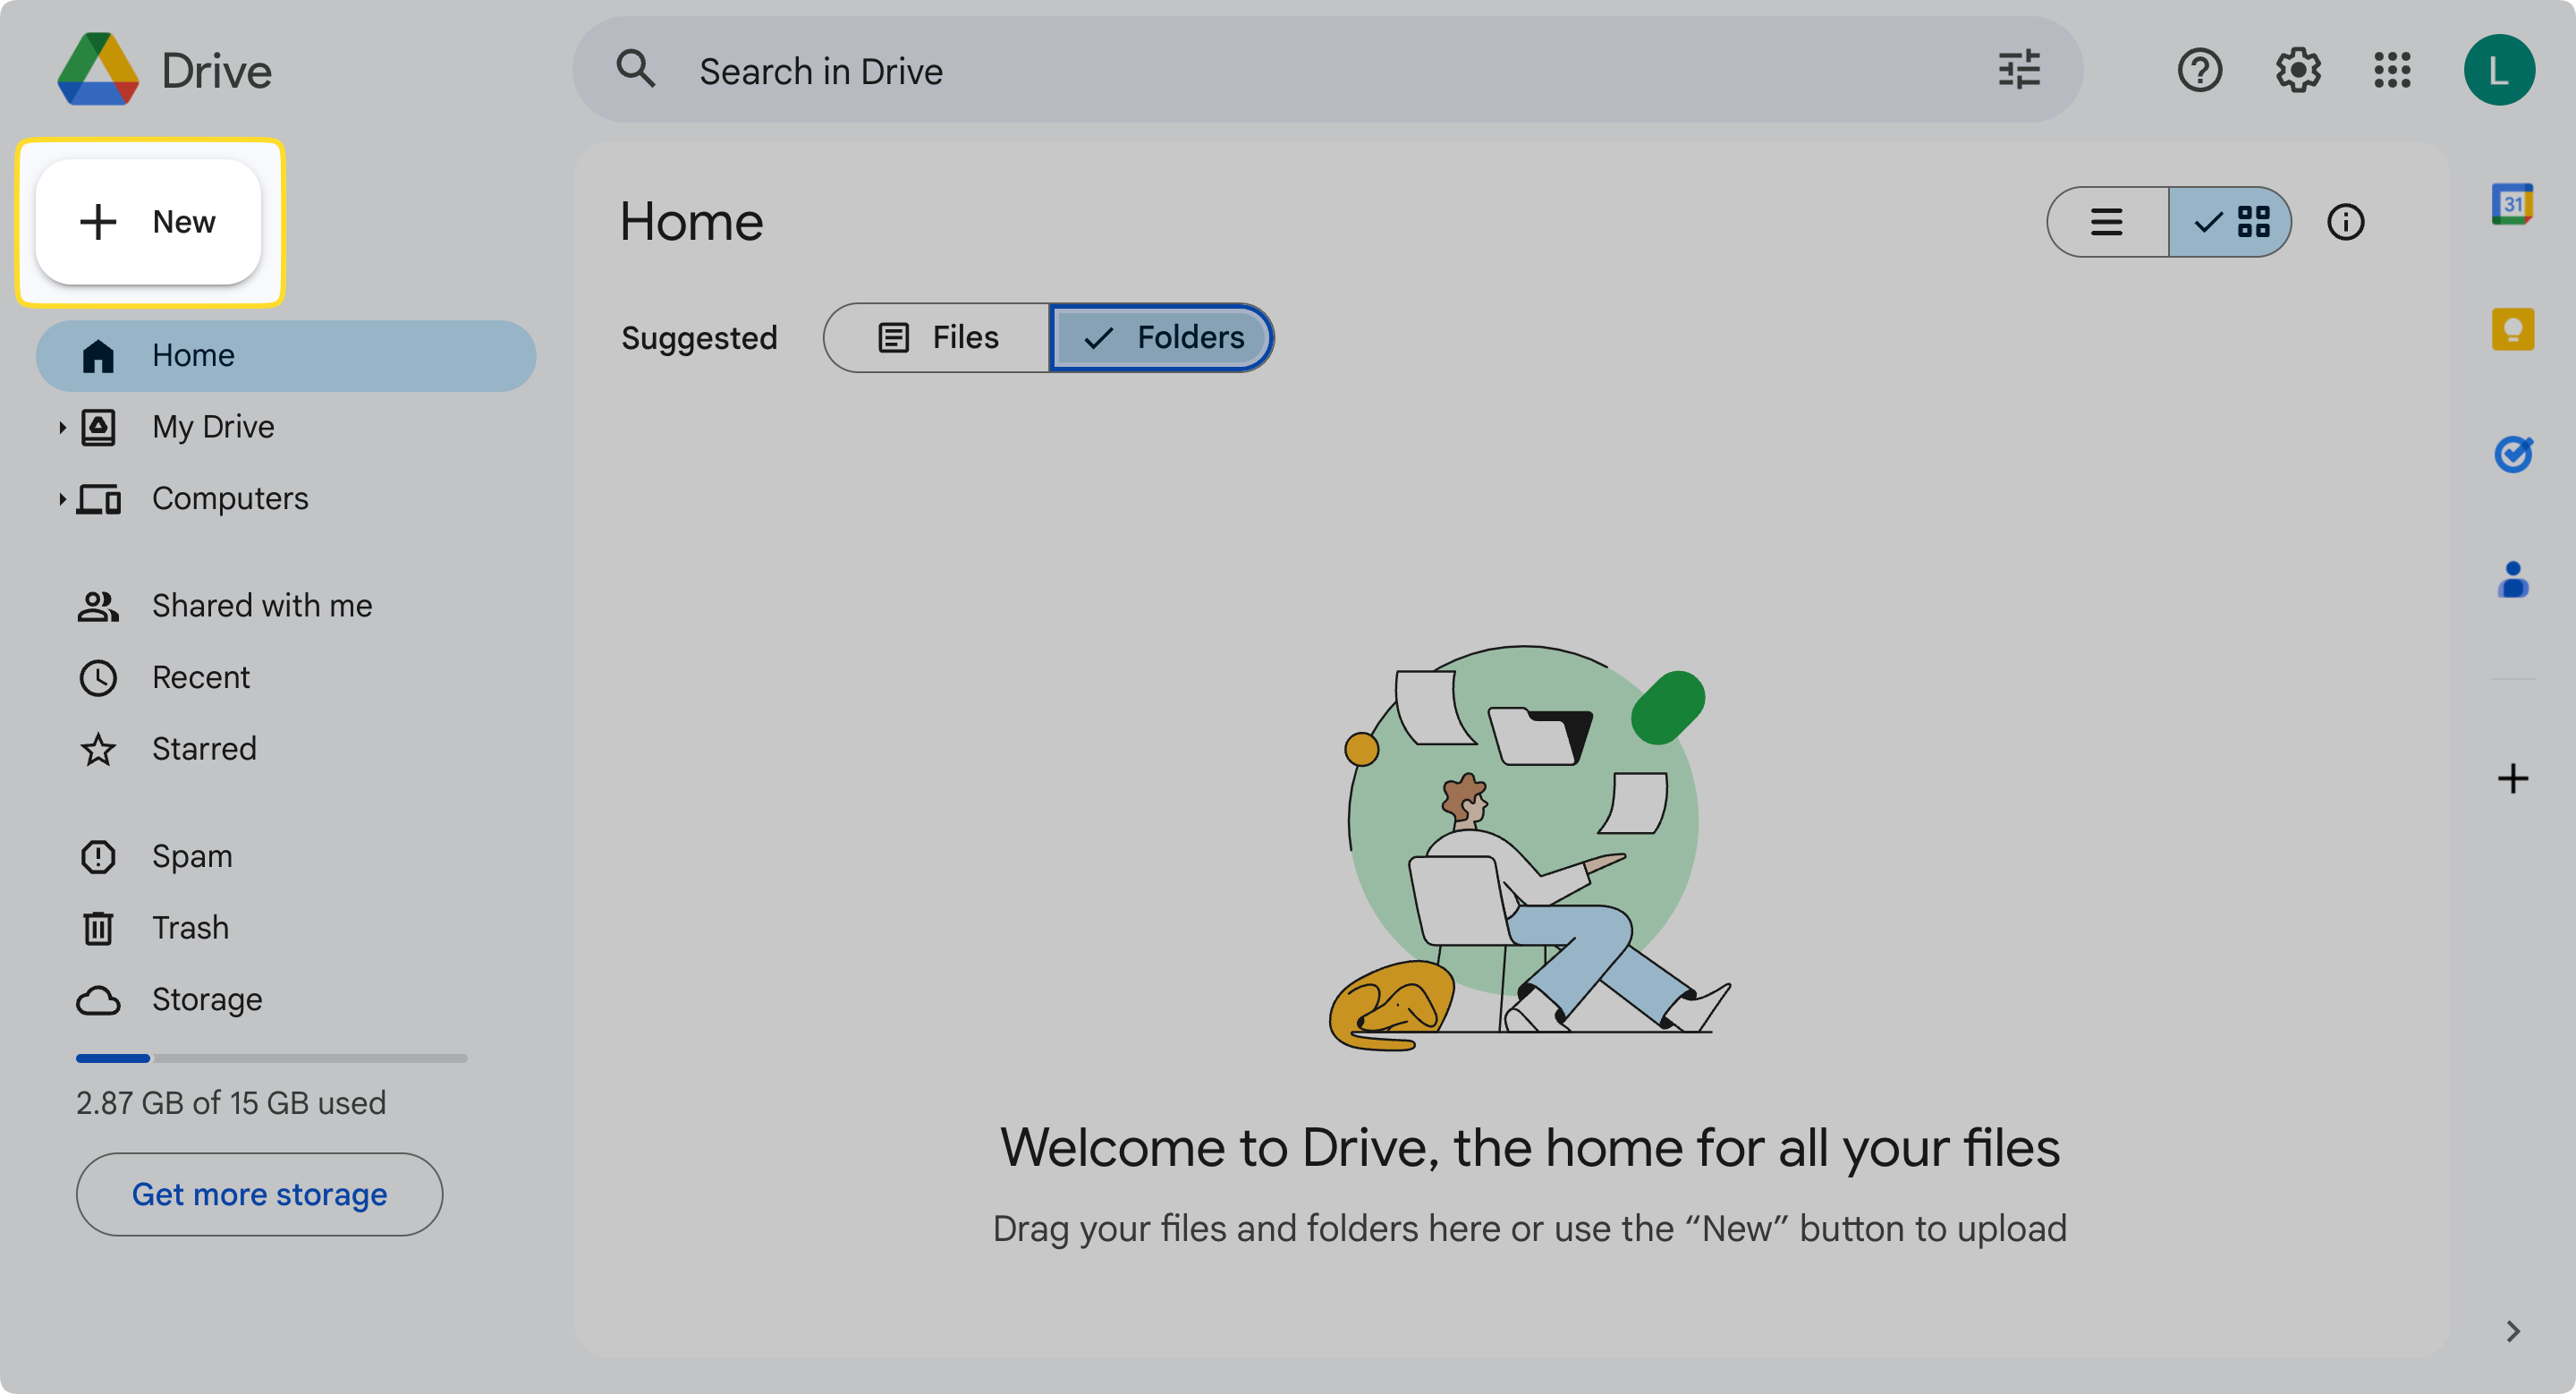2576x1394 pixels.
Task: Expand the My Drive tree item
Action: [62, 426]
